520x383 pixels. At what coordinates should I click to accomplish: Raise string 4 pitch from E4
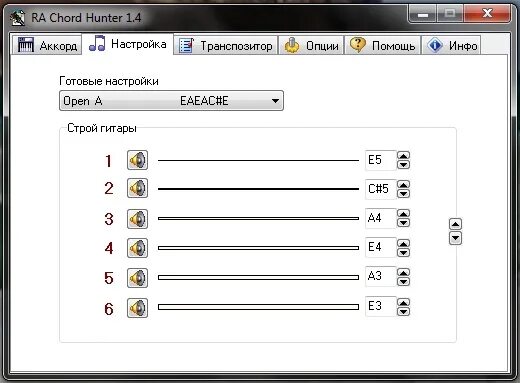click(403, 243)
